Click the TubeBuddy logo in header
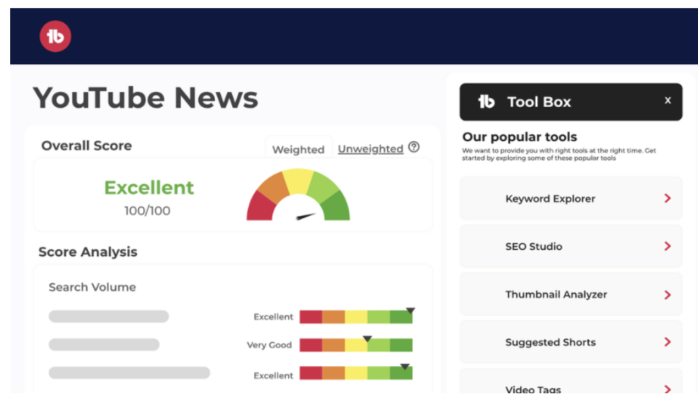The height and width of the screenshot is (400, 698). pos(55,36)
